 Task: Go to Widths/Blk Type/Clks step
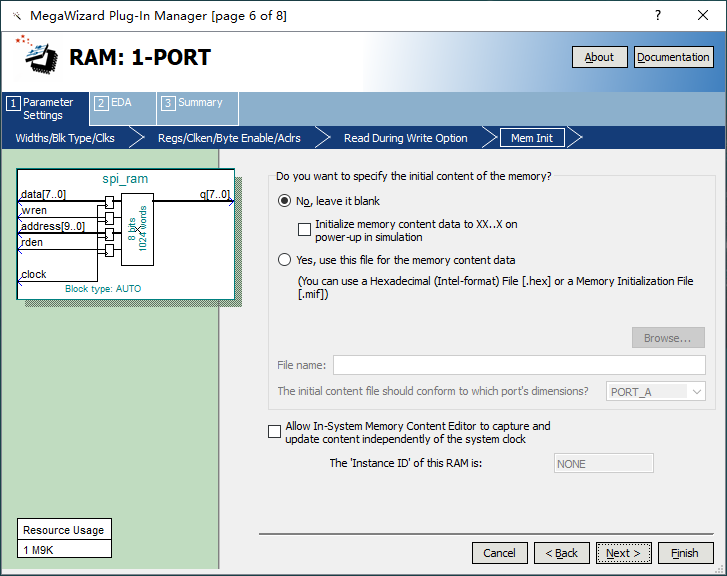tap(65, 138)
